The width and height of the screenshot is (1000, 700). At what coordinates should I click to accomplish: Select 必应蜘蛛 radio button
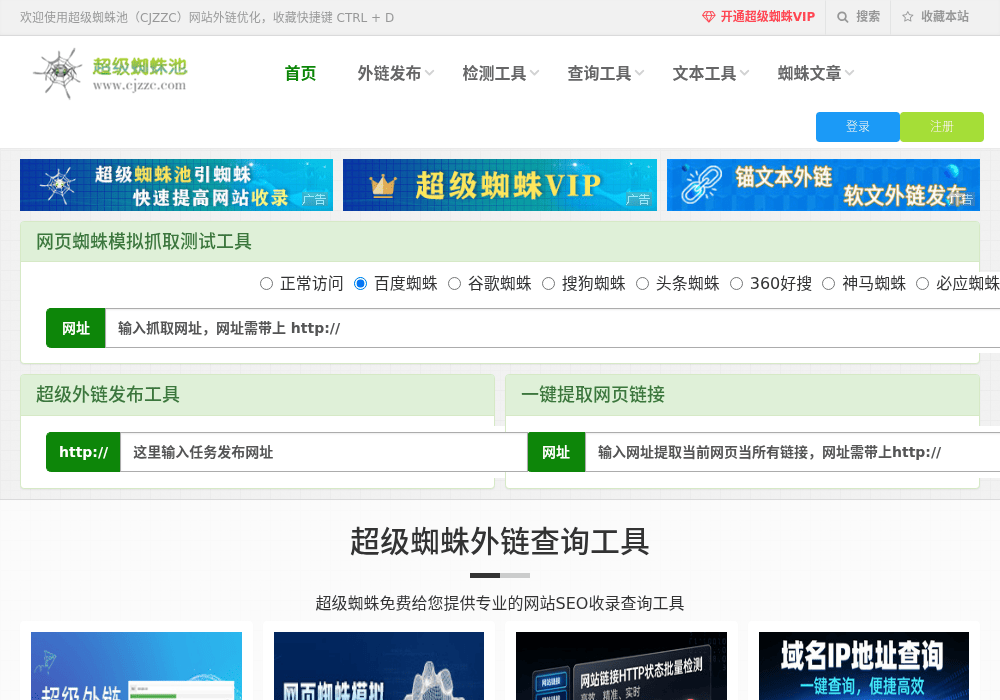pos(922,284)
